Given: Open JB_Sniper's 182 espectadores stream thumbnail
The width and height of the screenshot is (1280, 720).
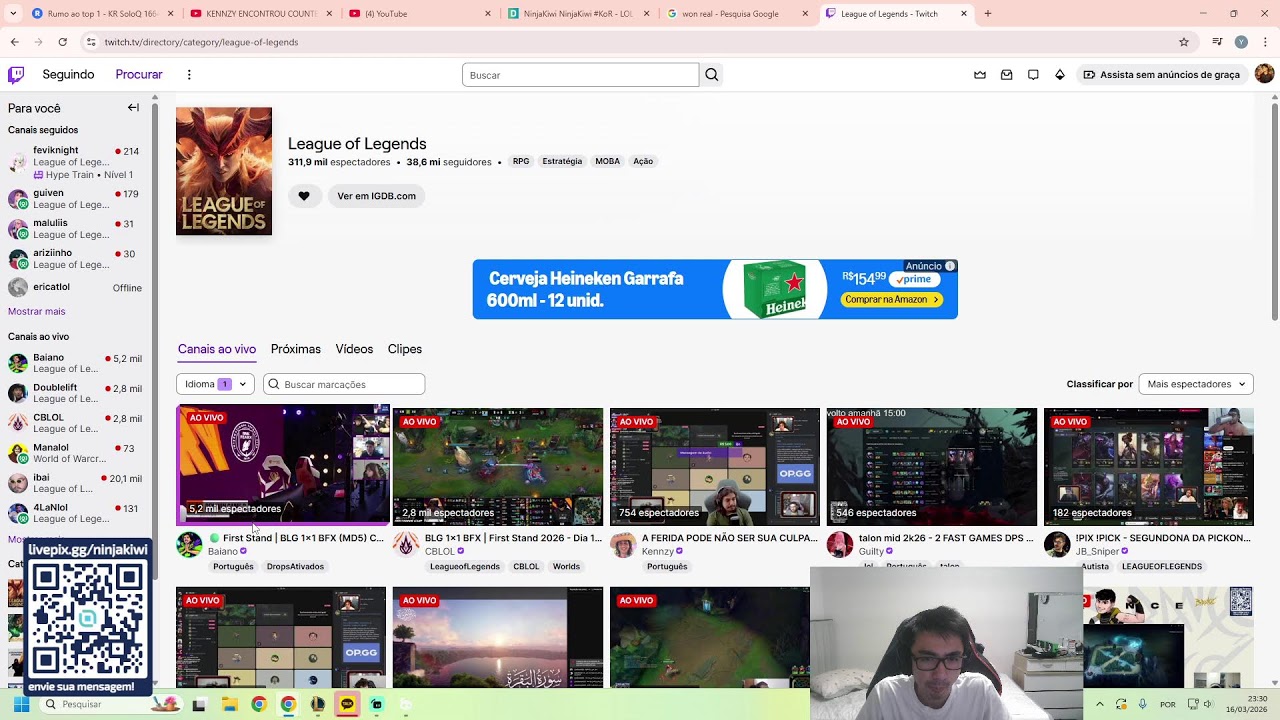Looking at the screenshot, I should point(1149,467).
